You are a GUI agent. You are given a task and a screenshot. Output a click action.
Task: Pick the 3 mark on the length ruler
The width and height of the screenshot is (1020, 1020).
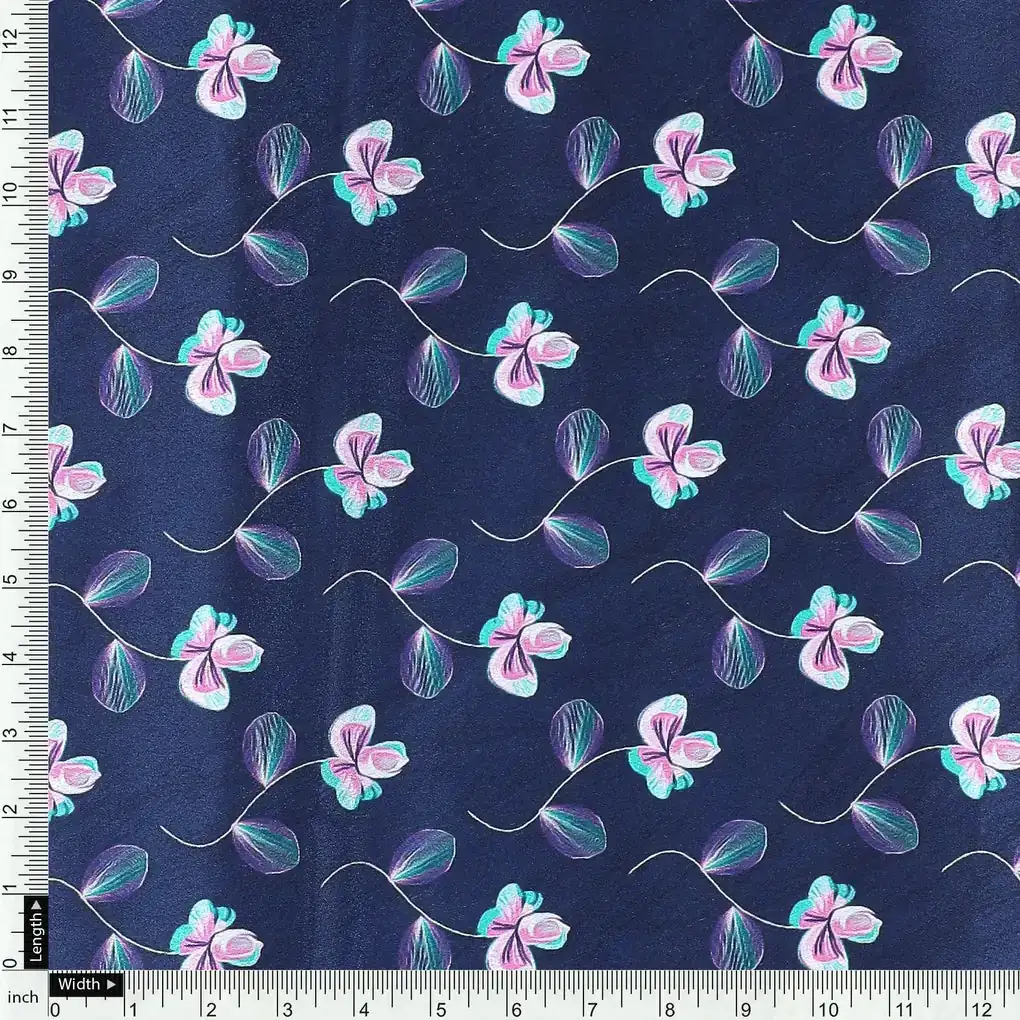(9, 733)
